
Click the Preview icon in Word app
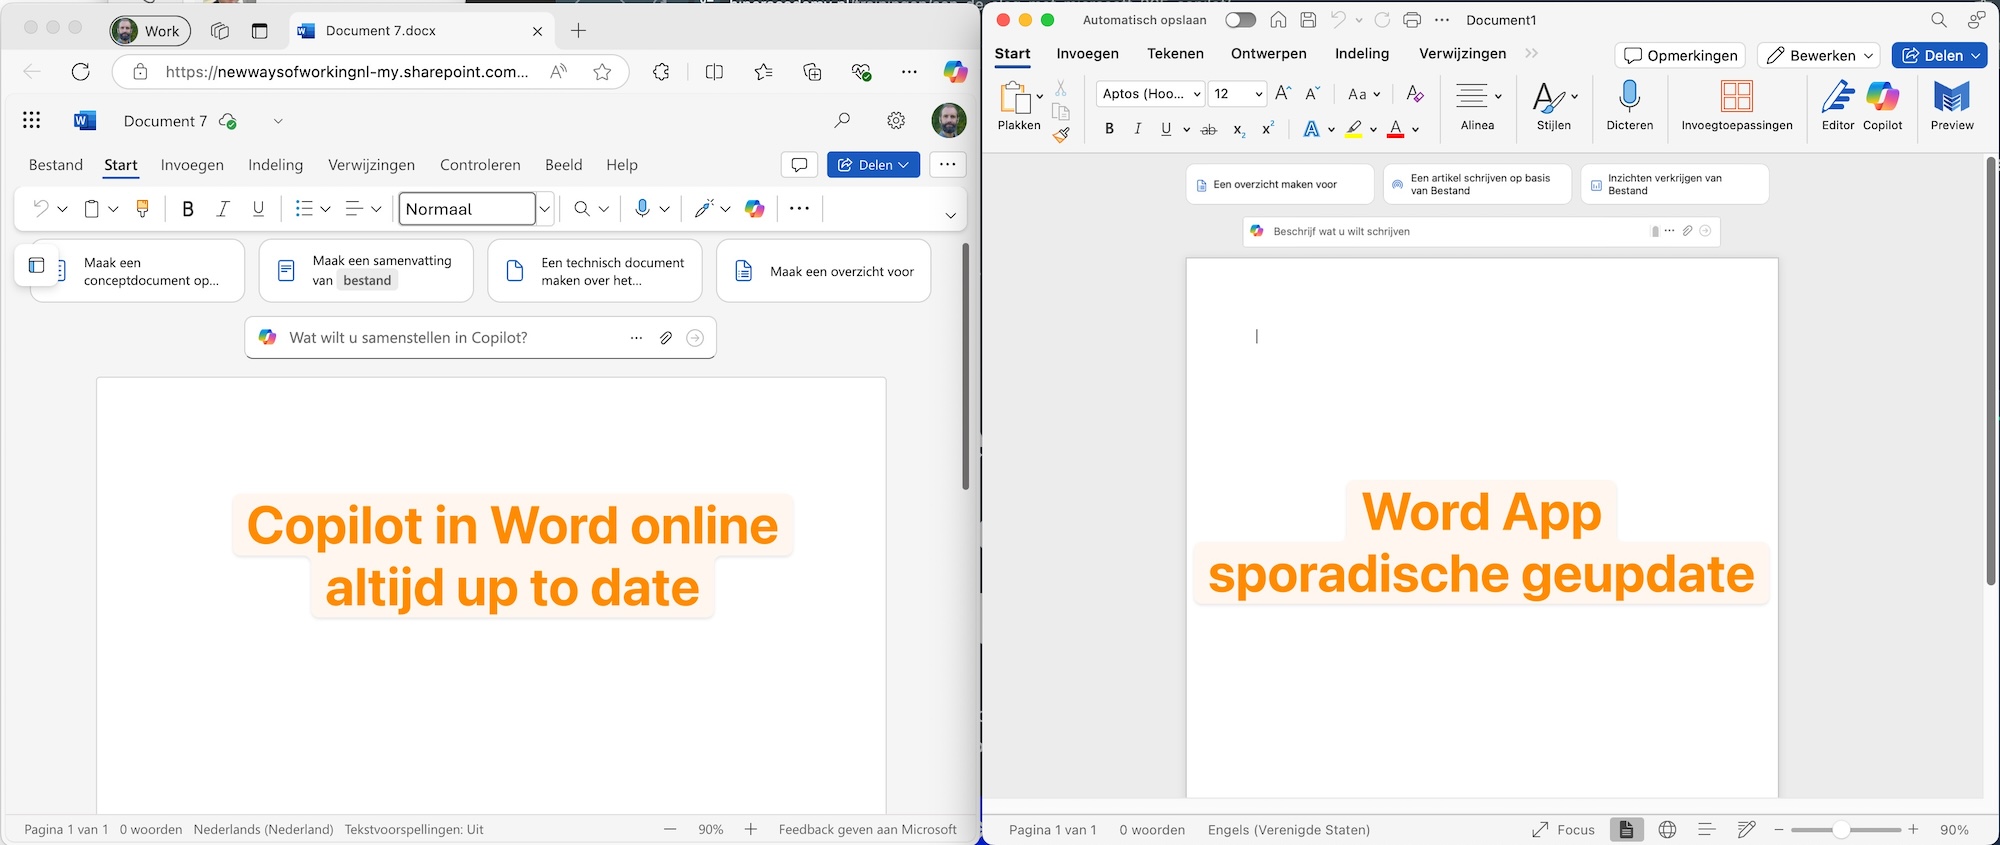click(x=1952, y=106)
